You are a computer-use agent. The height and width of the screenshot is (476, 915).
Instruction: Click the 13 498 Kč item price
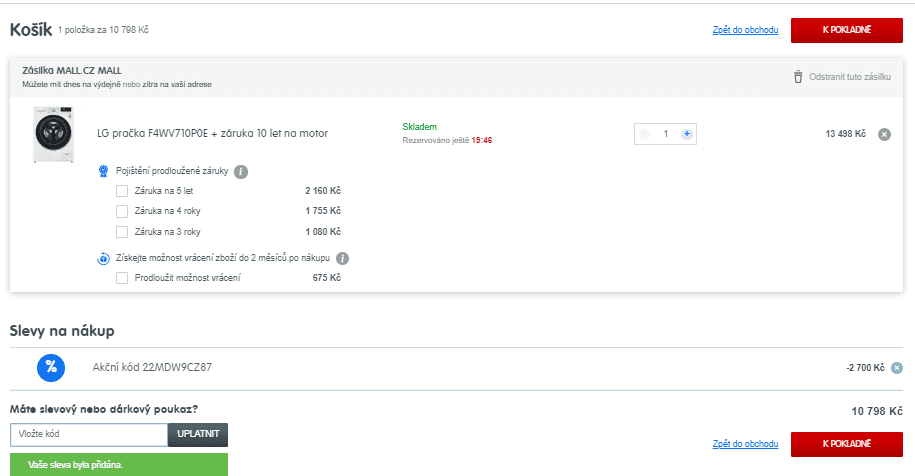[x=845, y=134]
